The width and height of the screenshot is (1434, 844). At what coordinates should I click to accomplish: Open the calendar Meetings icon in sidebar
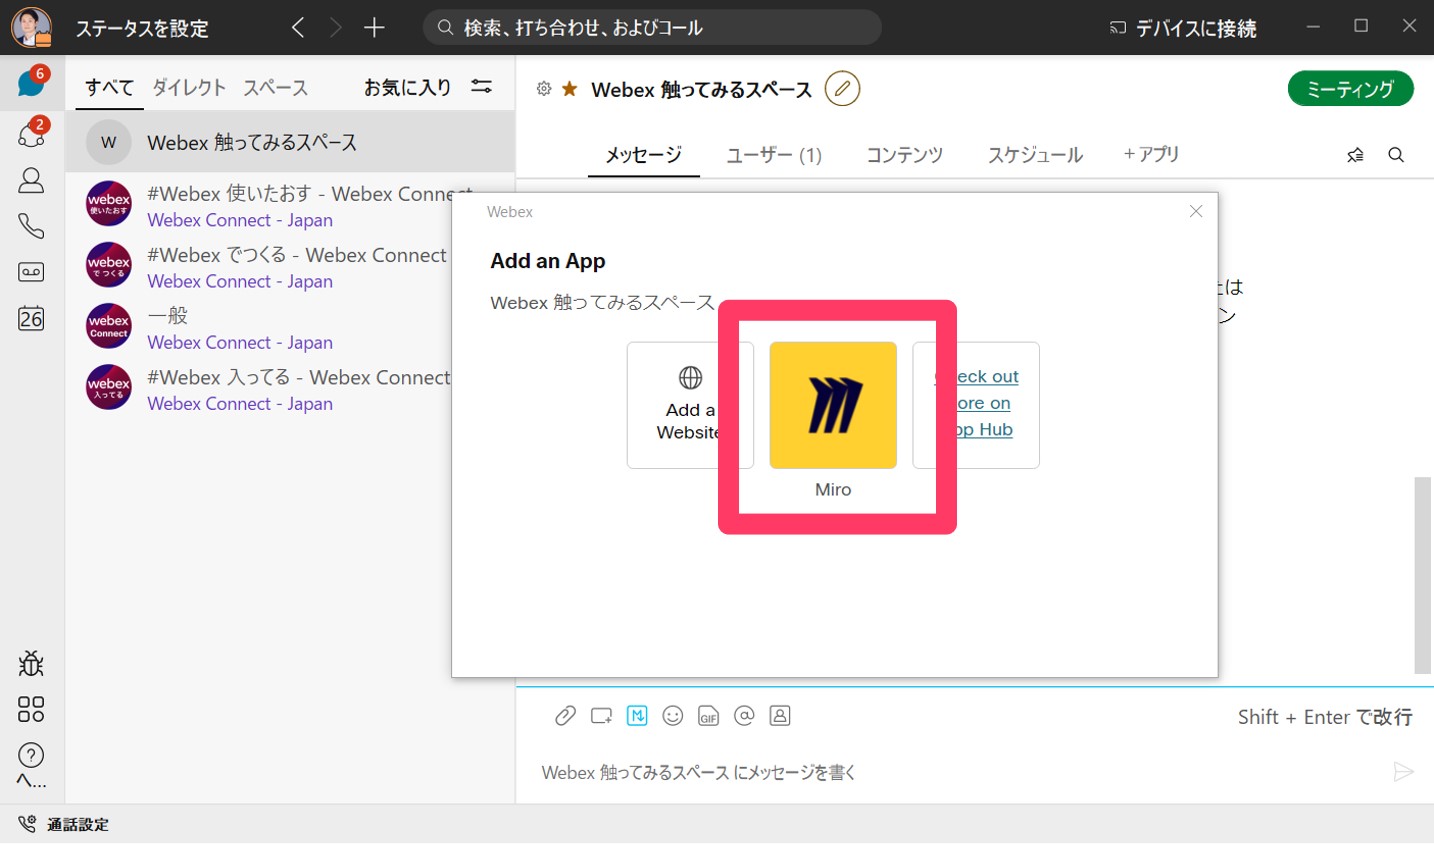[31, 318]
